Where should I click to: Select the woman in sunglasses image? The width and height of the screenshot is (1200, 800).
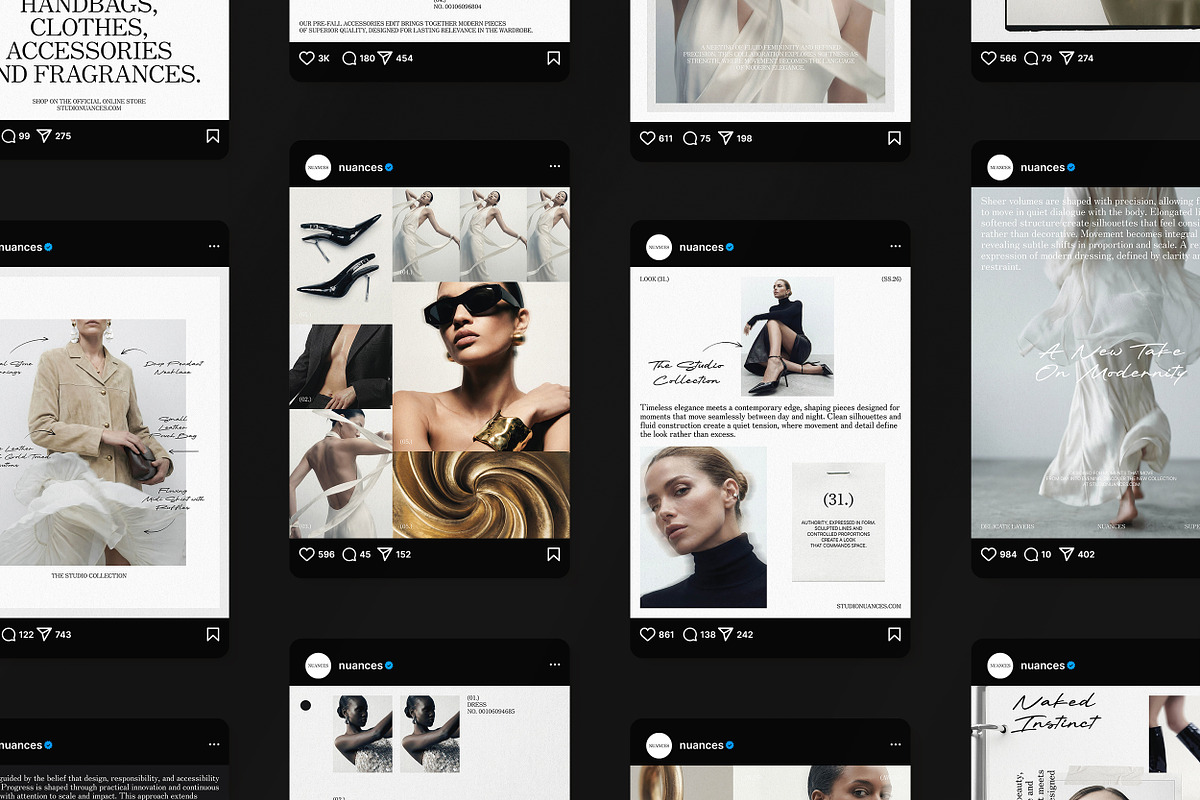pos(481,366)
